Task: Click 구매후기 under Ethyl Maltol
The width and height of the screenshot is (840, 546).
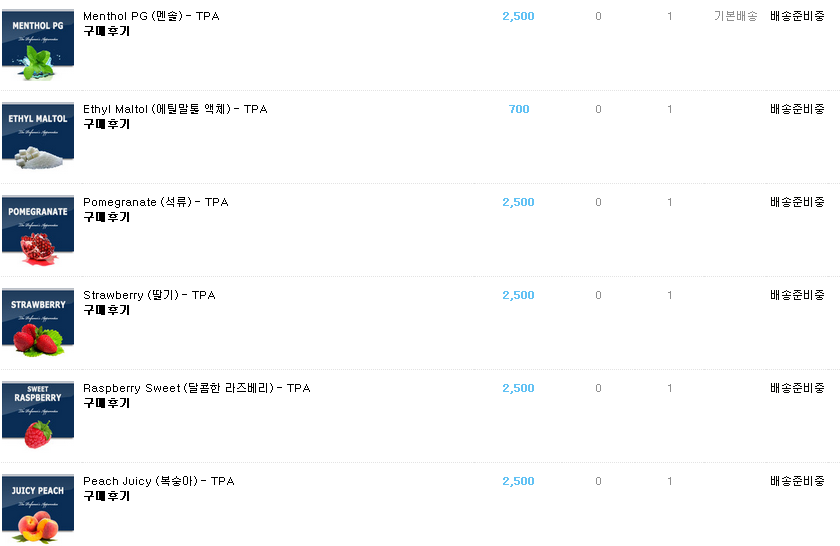Action: 107,124
